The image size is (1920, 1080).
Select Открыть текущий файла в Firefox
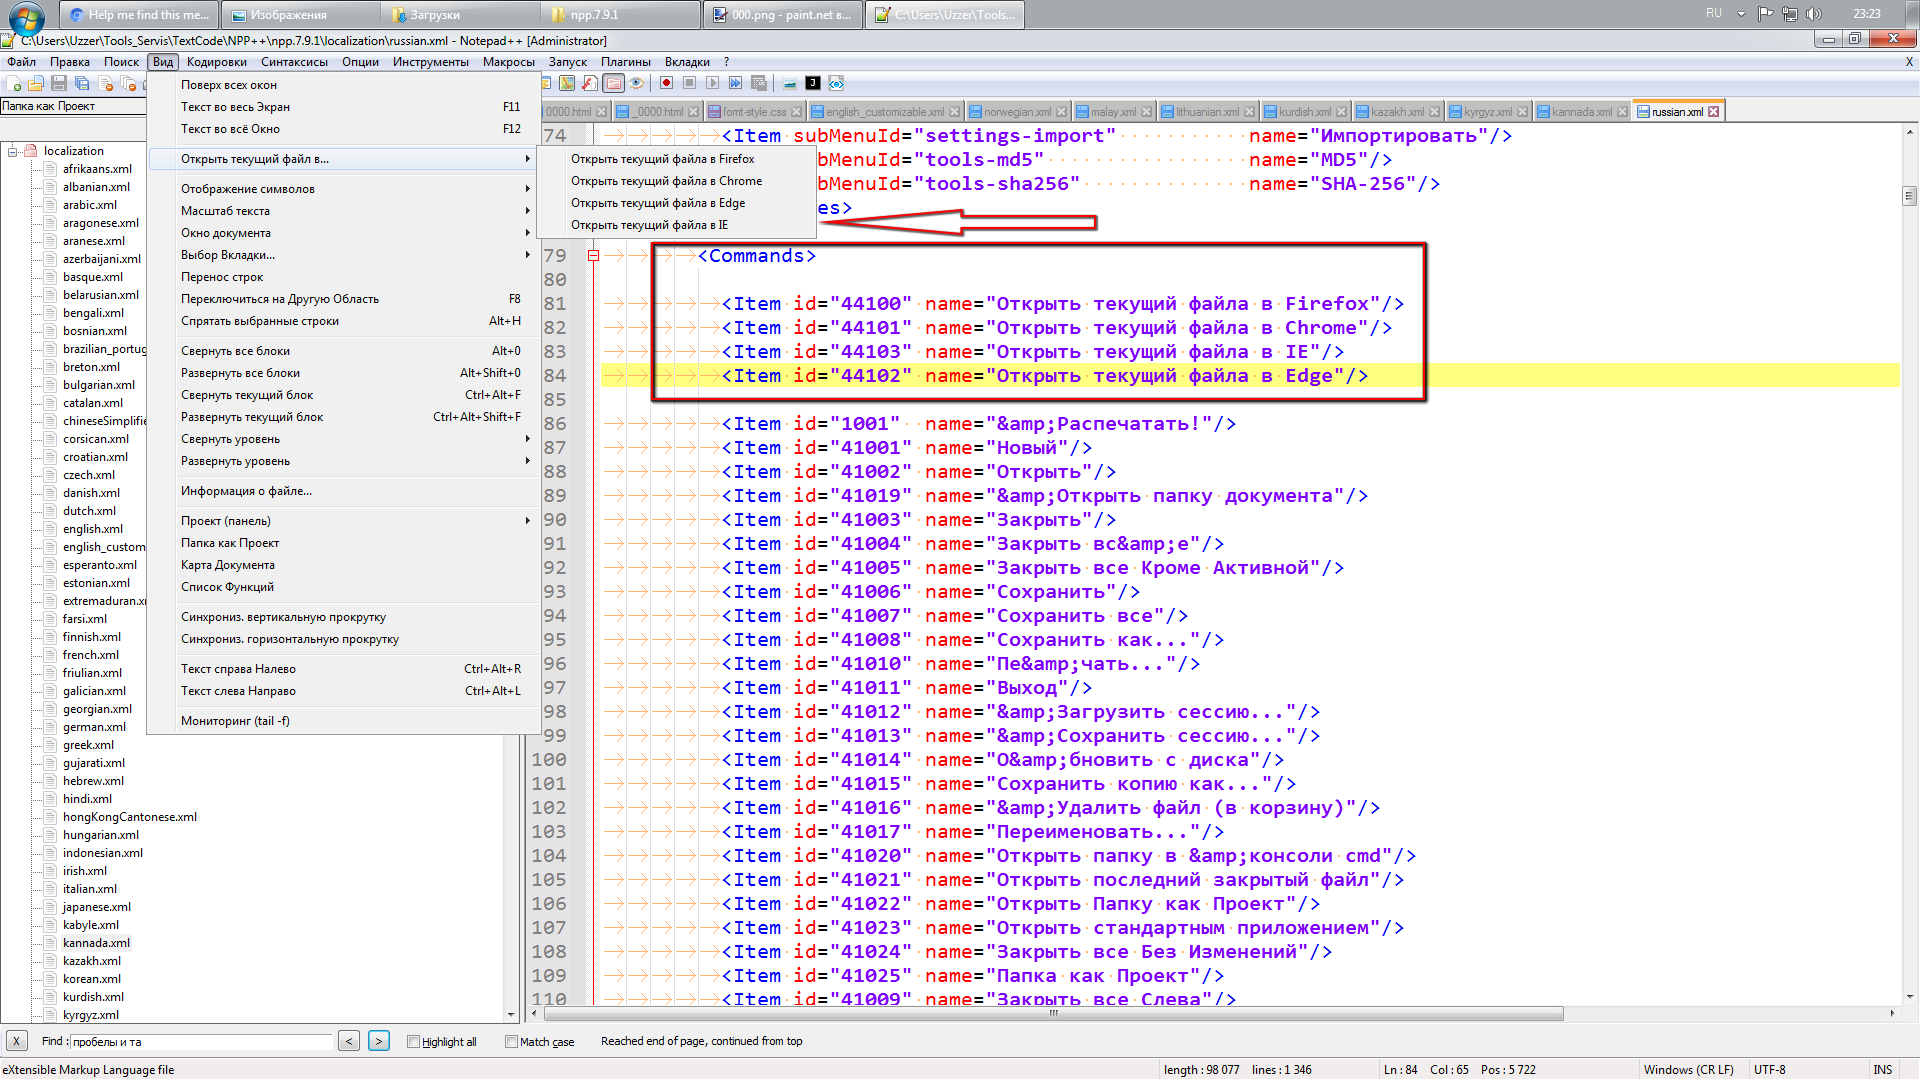click(x=676, y=159)
